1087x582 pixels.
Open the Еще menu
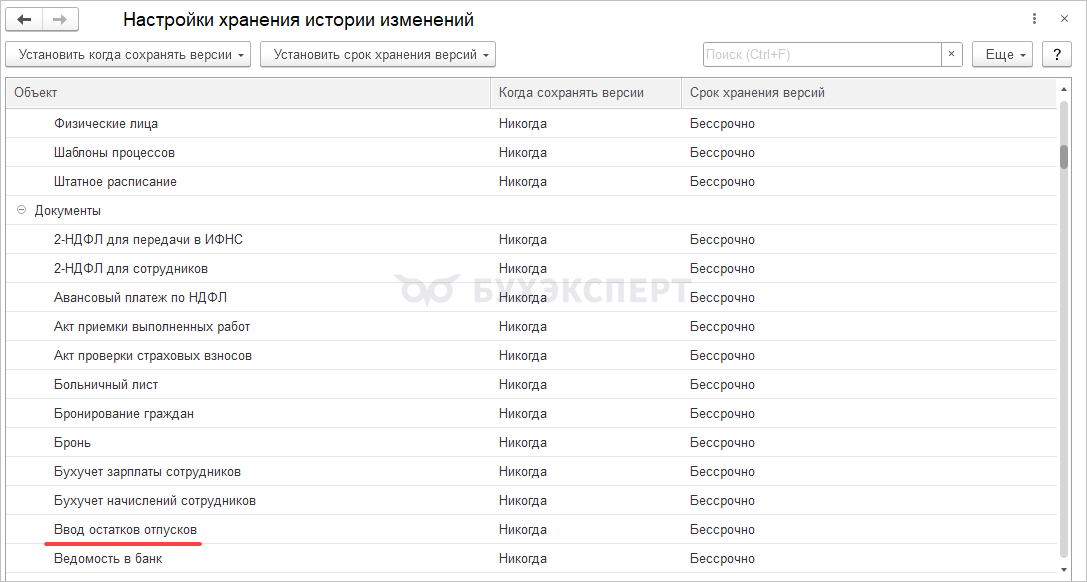point(1002,54)
